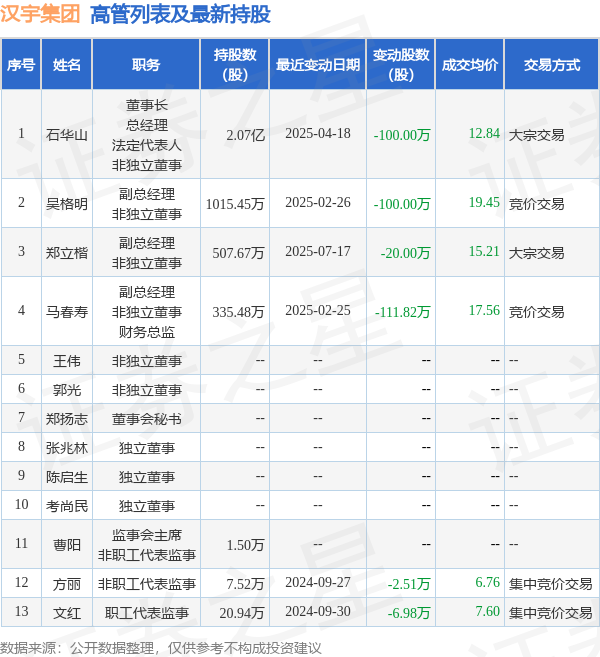Click the date 2024-09-27

318,582
